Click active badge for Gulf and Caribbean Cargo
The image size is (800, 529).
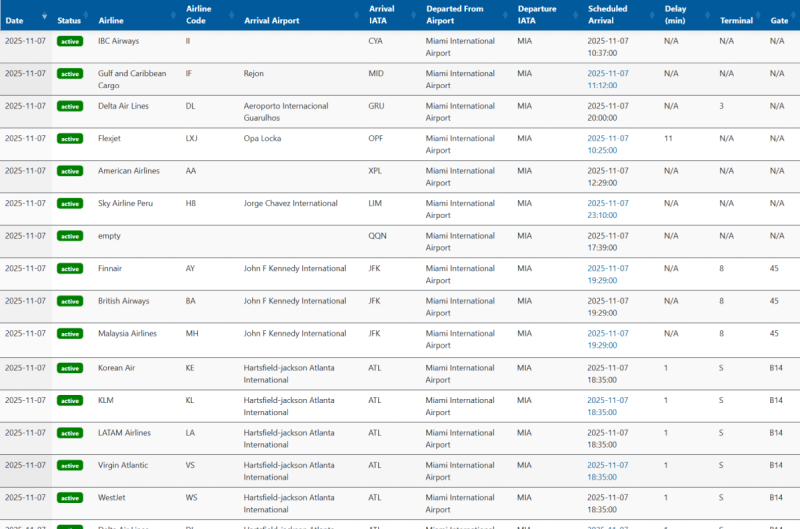[x=70, y=74]
